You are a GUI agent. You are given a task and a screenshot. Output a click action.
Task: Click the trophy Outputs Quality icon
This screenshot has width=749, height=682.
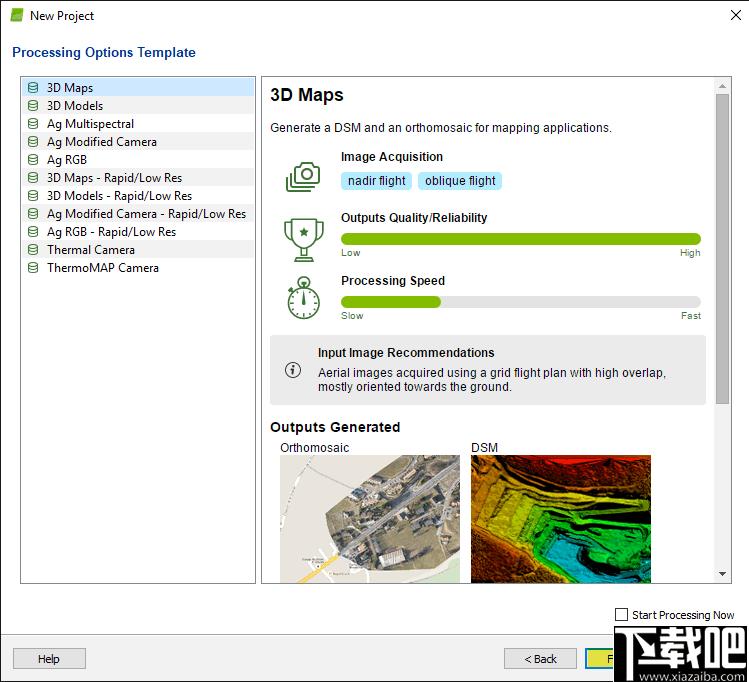(304, 240)
